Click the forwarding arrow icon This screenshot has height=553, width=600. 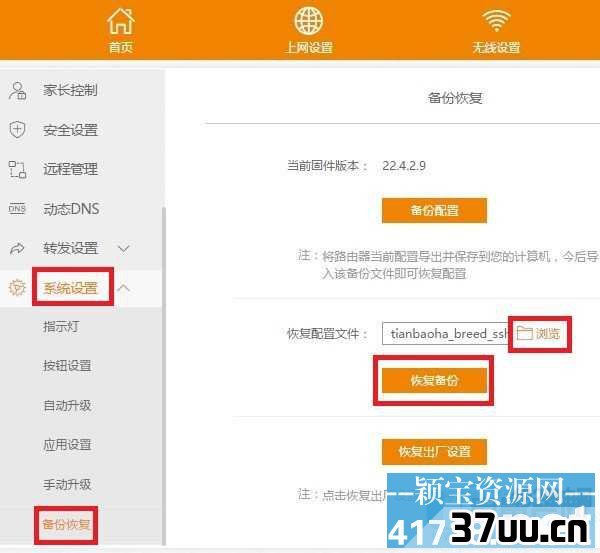point(17,248)
